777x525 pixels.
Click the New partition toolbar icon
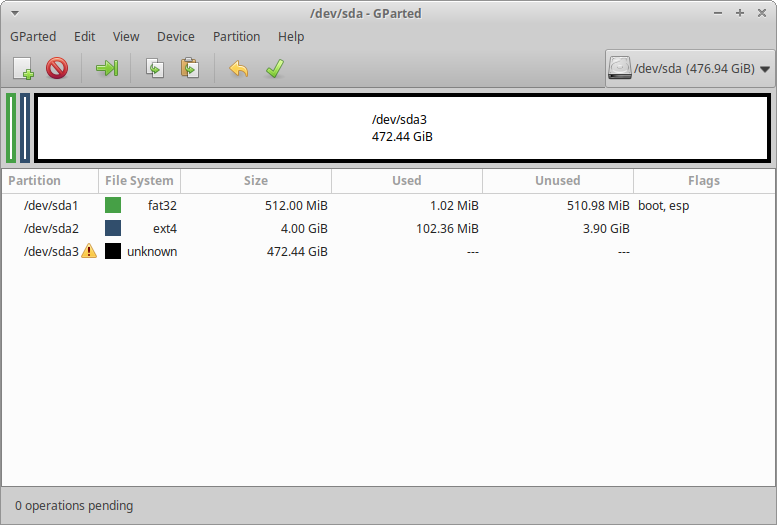(x=23, y=68)
